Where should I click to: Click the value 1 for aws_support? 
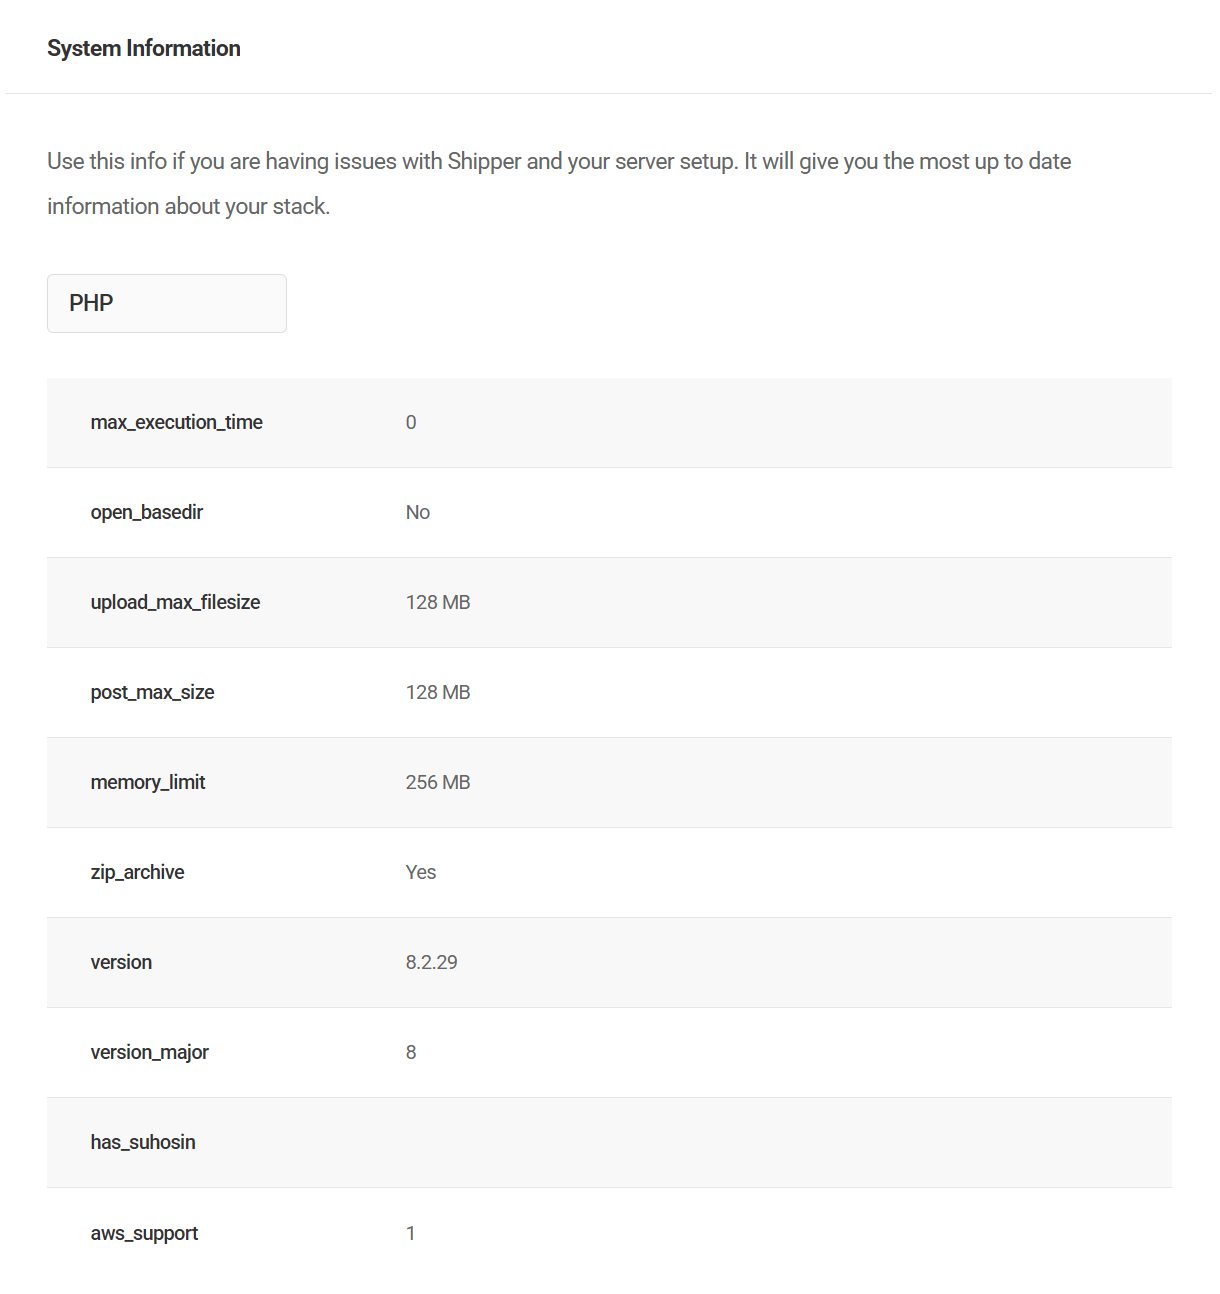(411, 1232)
